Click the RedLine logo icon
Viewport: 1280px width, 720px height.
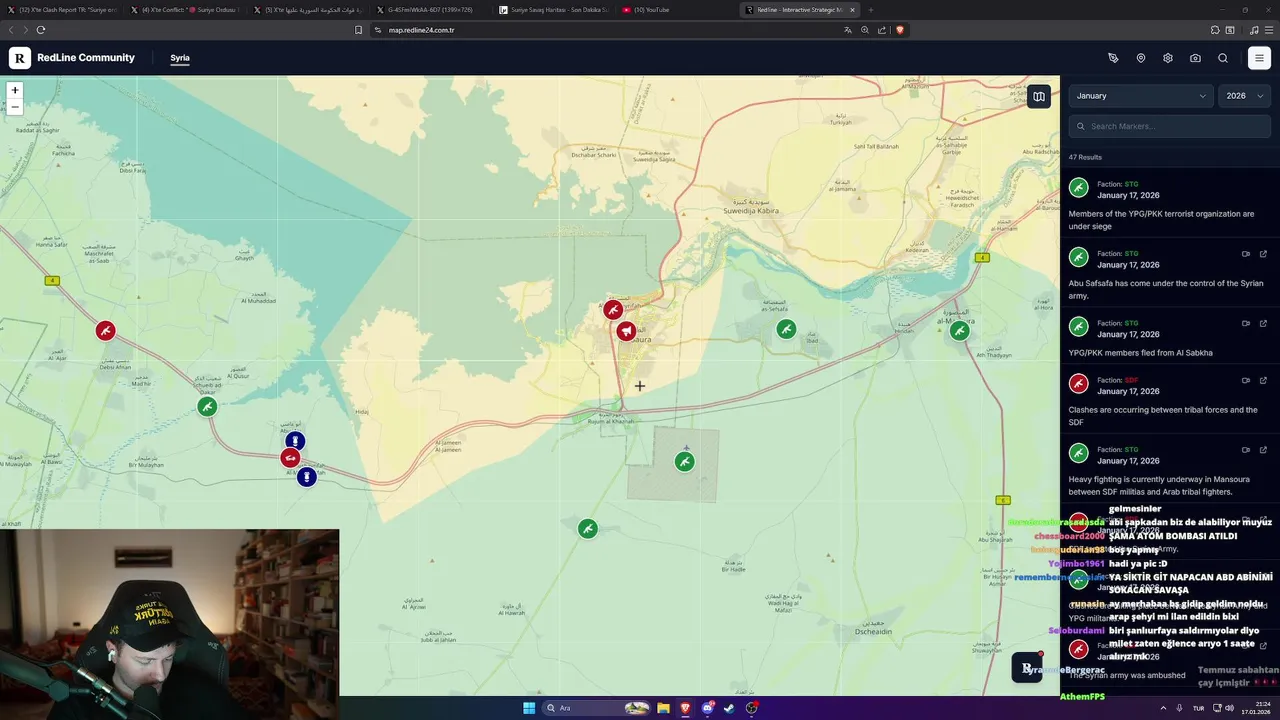pyautogui.click(x=20, y=58)
